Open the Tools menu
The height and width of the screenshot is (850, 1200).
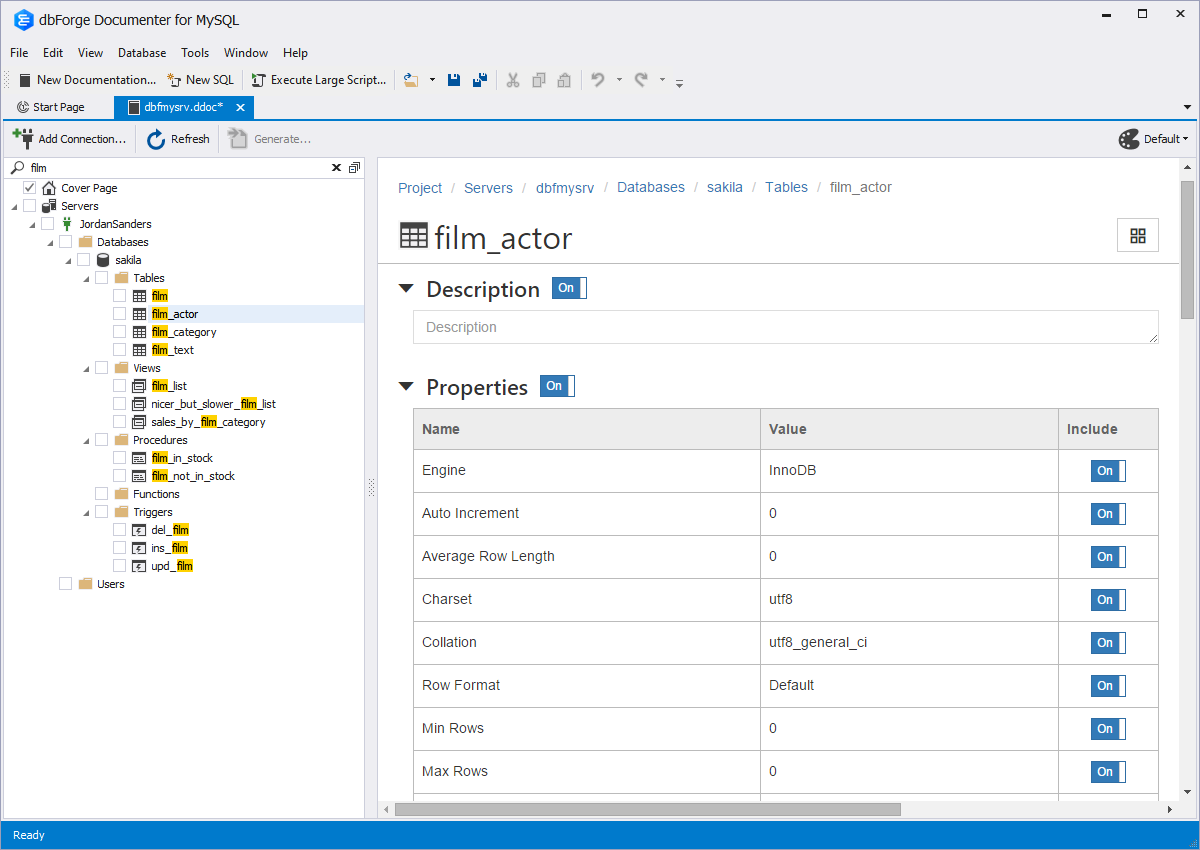pos(195,53)
